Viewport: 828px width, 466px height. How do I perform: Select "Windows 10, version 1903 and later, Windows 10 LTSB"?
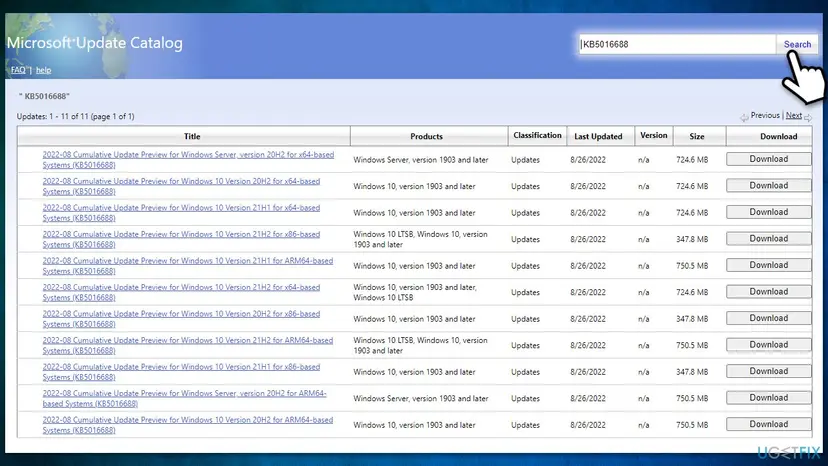(415, 292)
